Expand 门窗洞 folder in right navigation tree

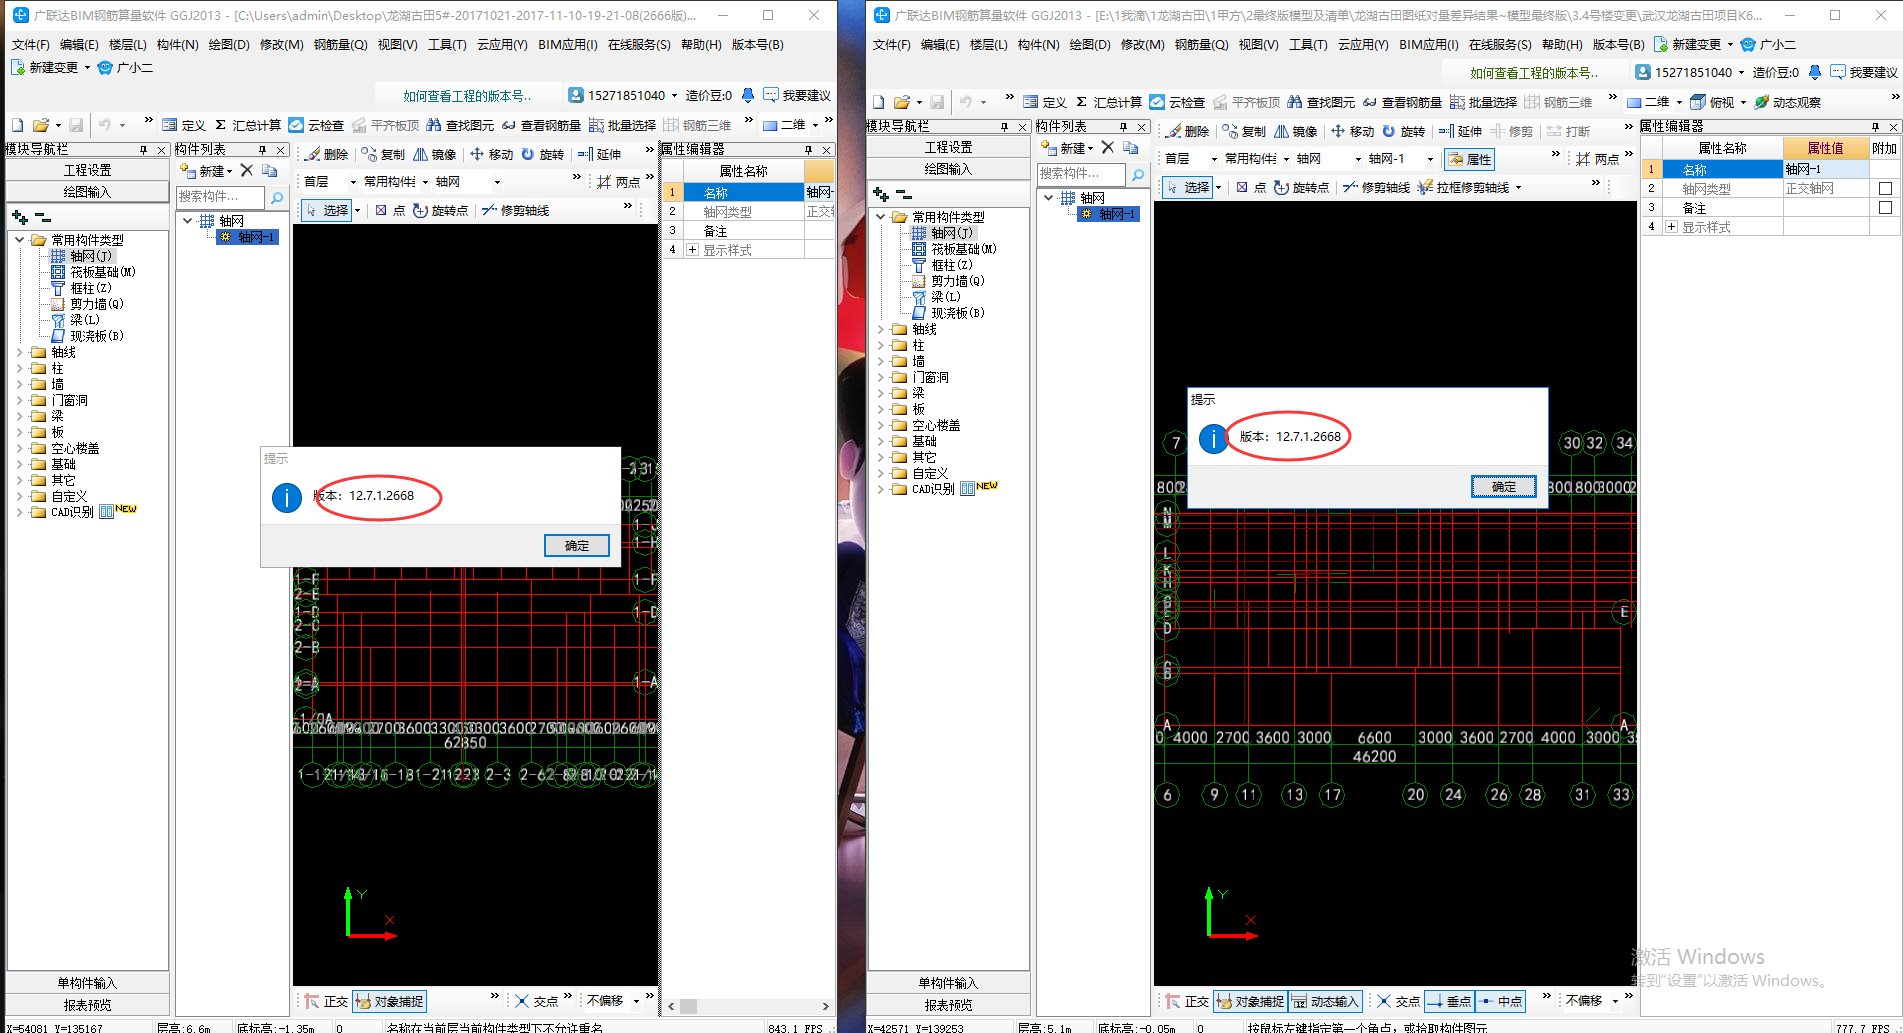point(881,377)
